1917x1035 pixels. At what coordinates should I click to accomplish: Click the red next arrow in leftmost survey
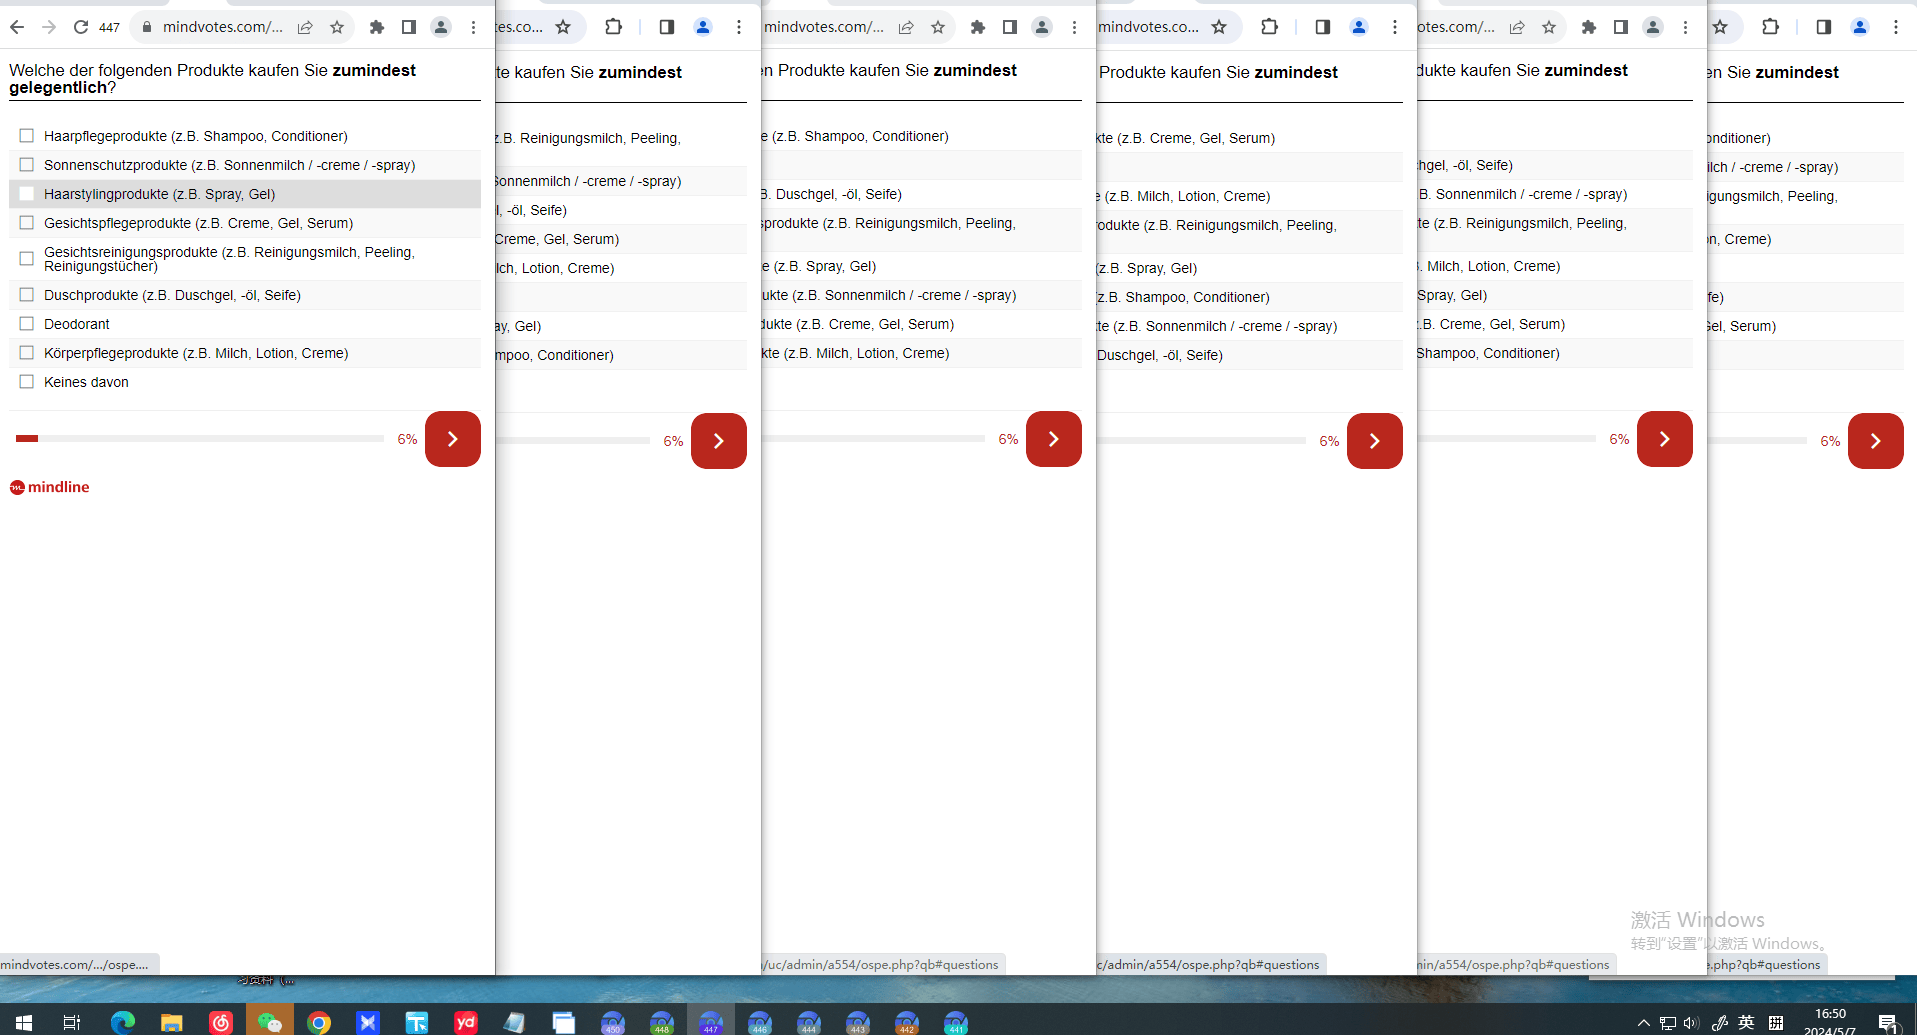coord(453,439)
